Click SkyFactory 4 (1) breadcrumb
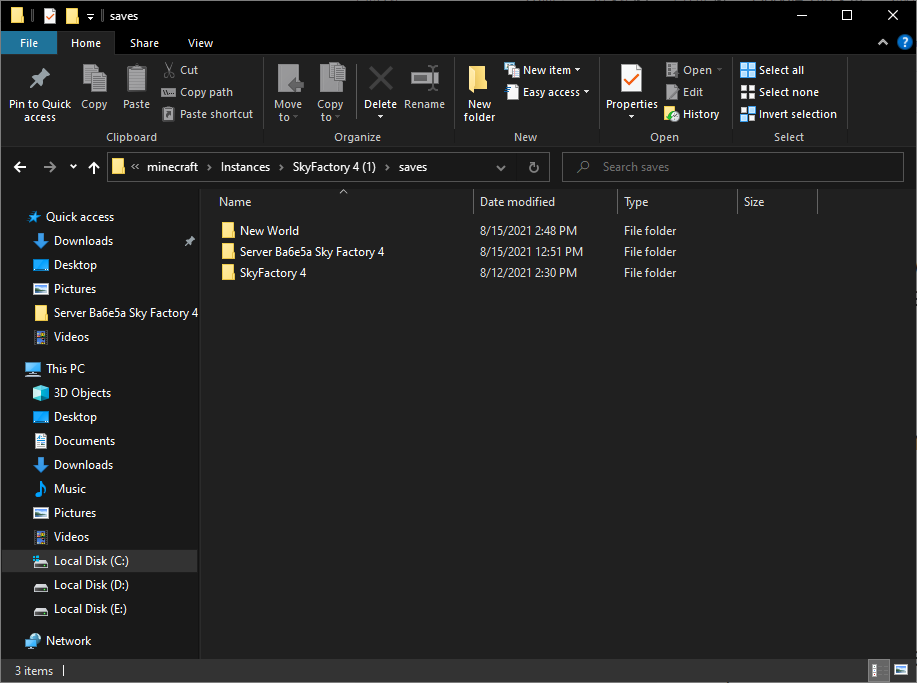Image resolution: width=917 pixels, height=683 pixels. point(334,167)
